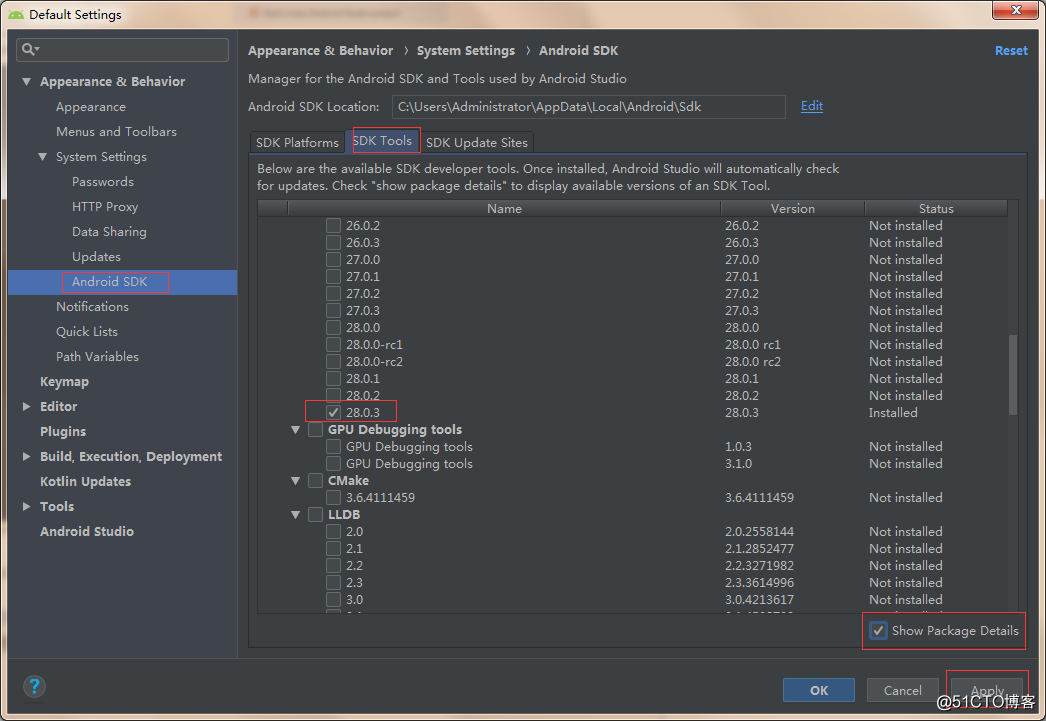Sort packages by Name column header
This screenshot has height=721, width=1046.
504,208
